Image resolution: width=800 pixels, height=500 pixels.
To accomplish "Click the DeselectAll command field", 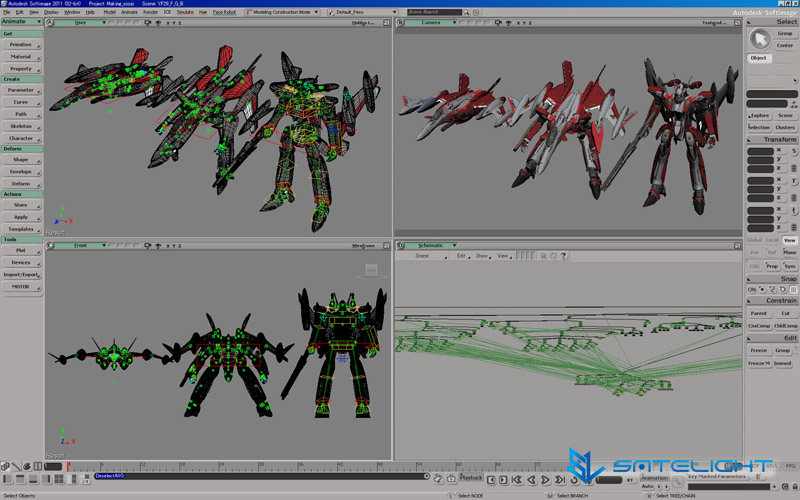I will click(x=262, y=476).
